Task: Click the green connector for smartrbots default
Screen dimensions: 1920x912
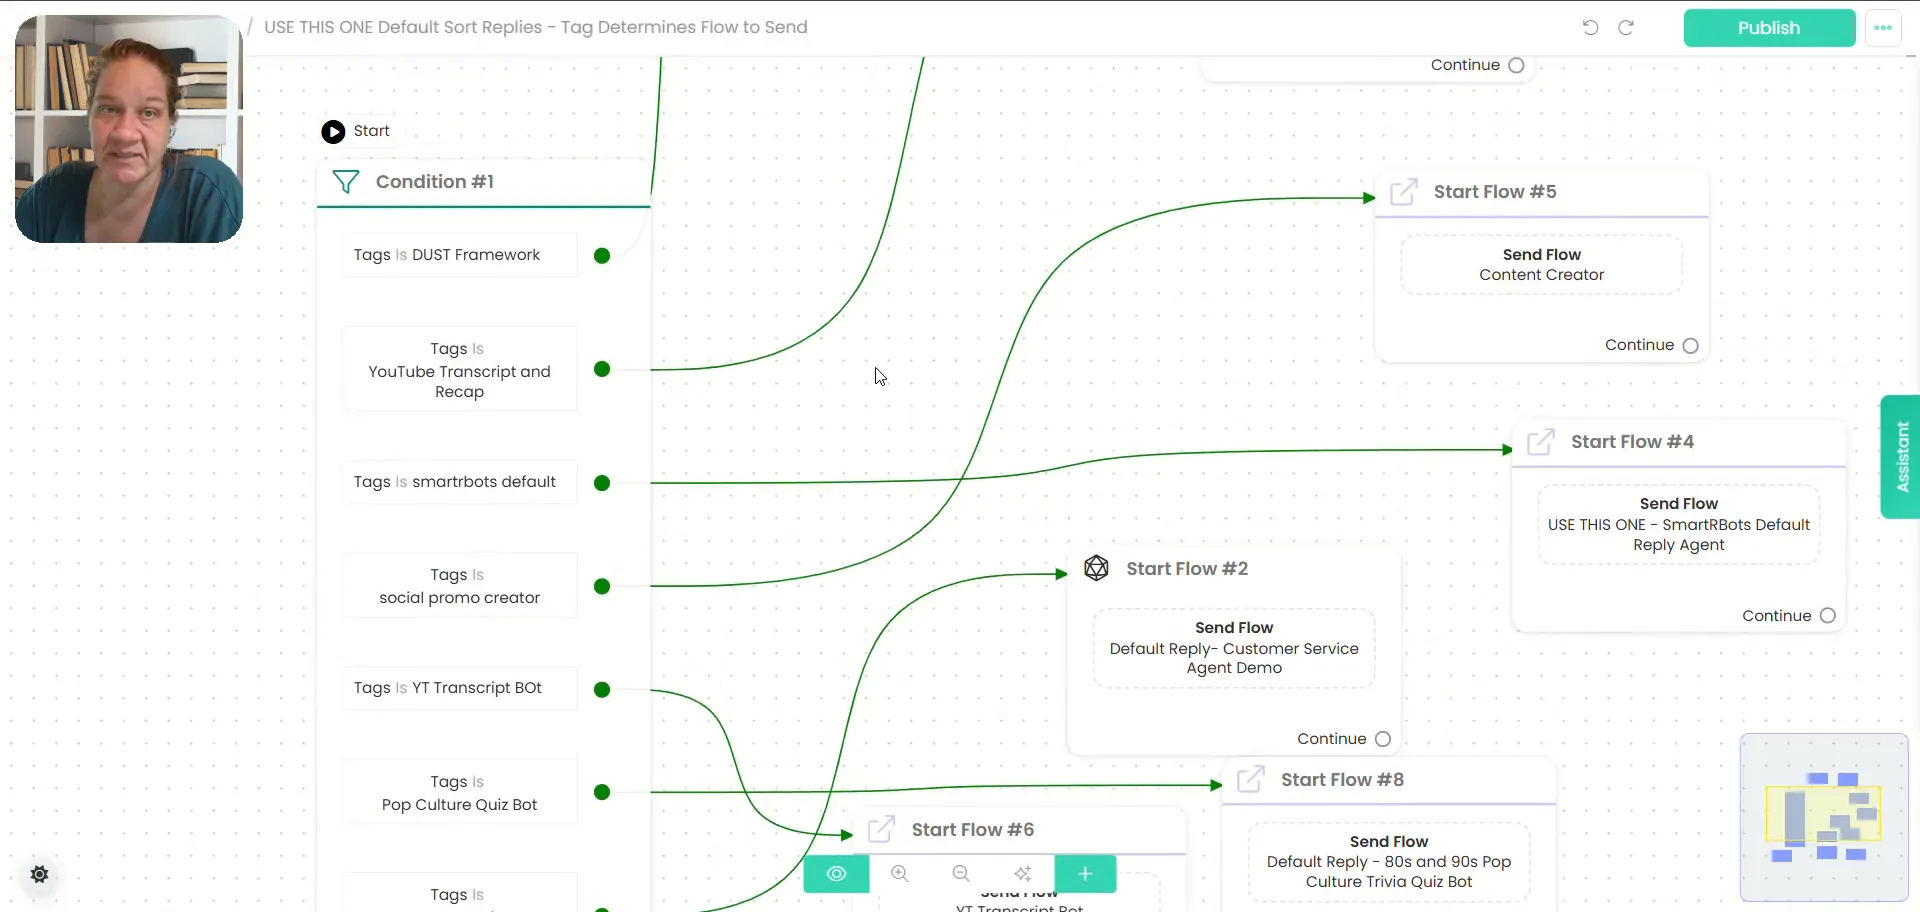Action: tap(602, 483)
